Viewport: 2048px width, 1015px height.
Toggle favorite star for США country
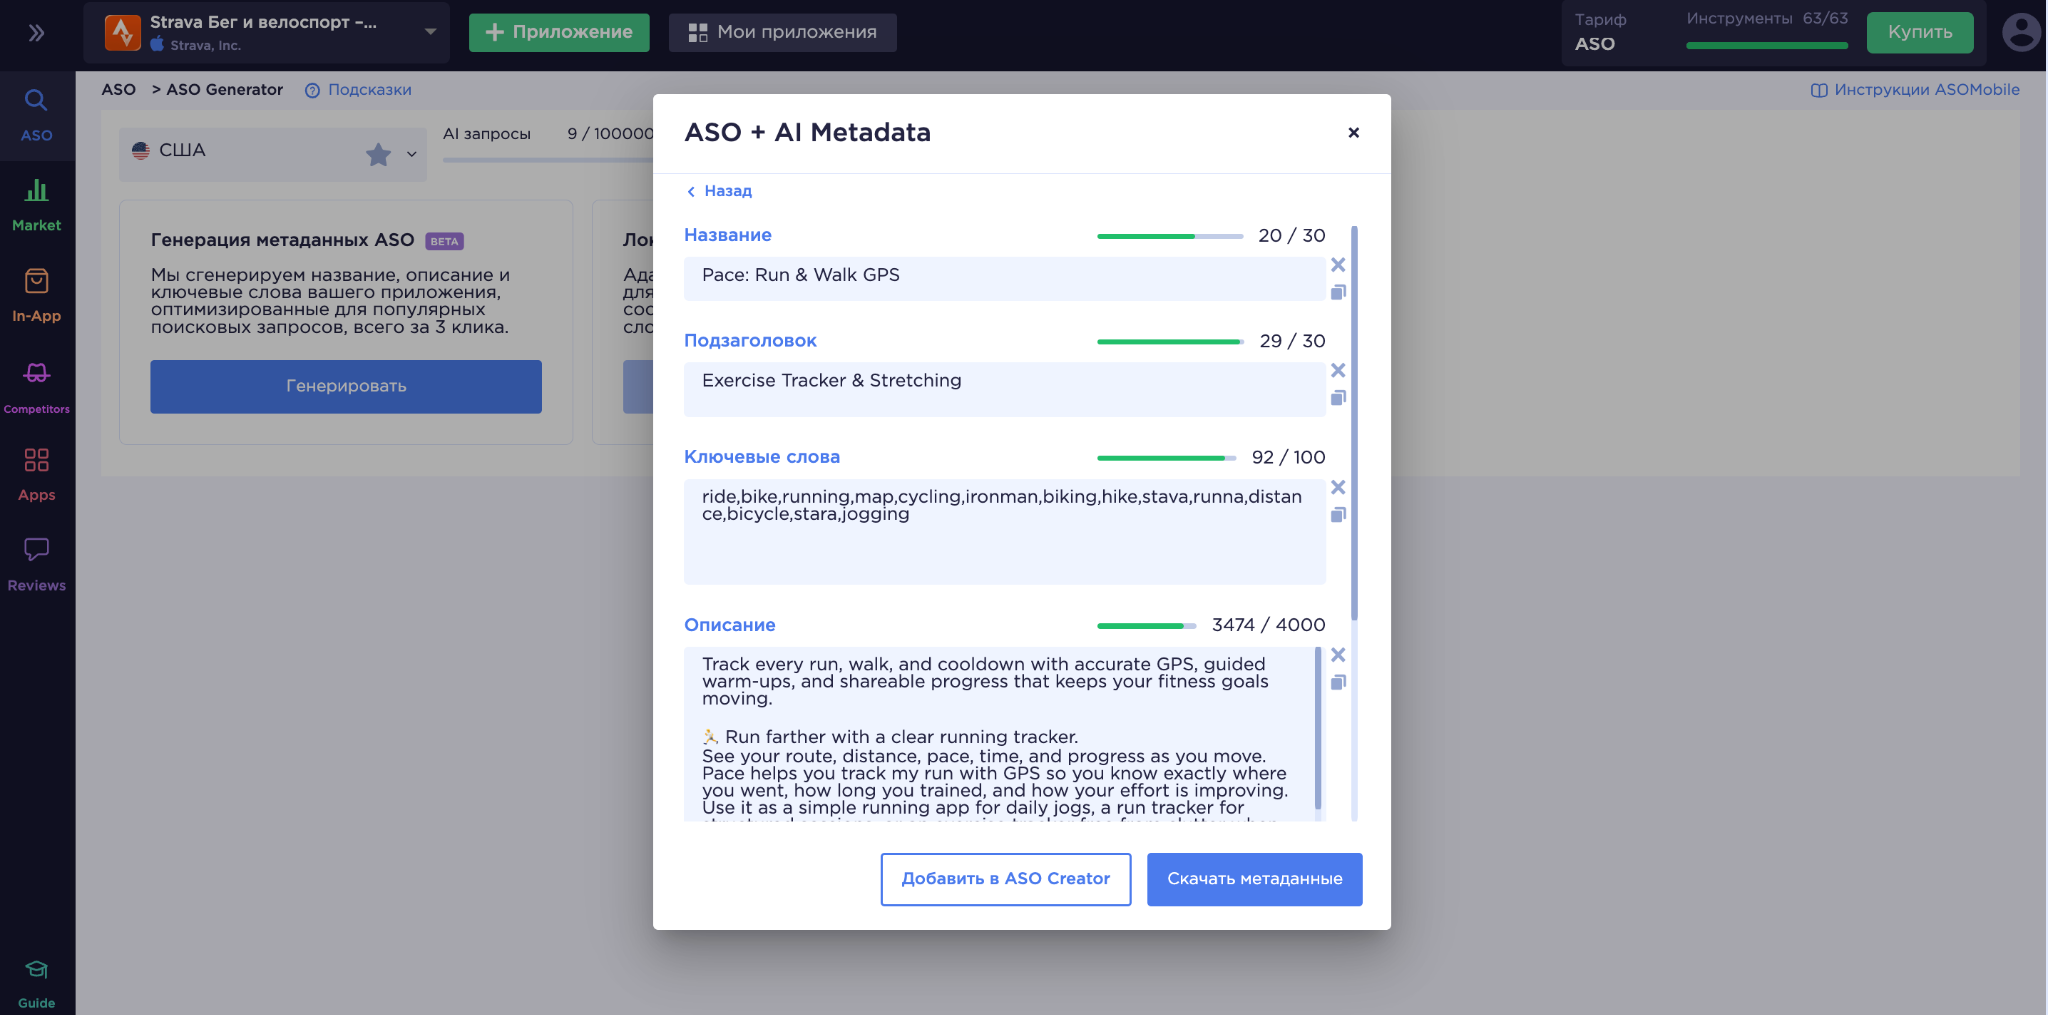pyautogui.click(x=378, y=154)
